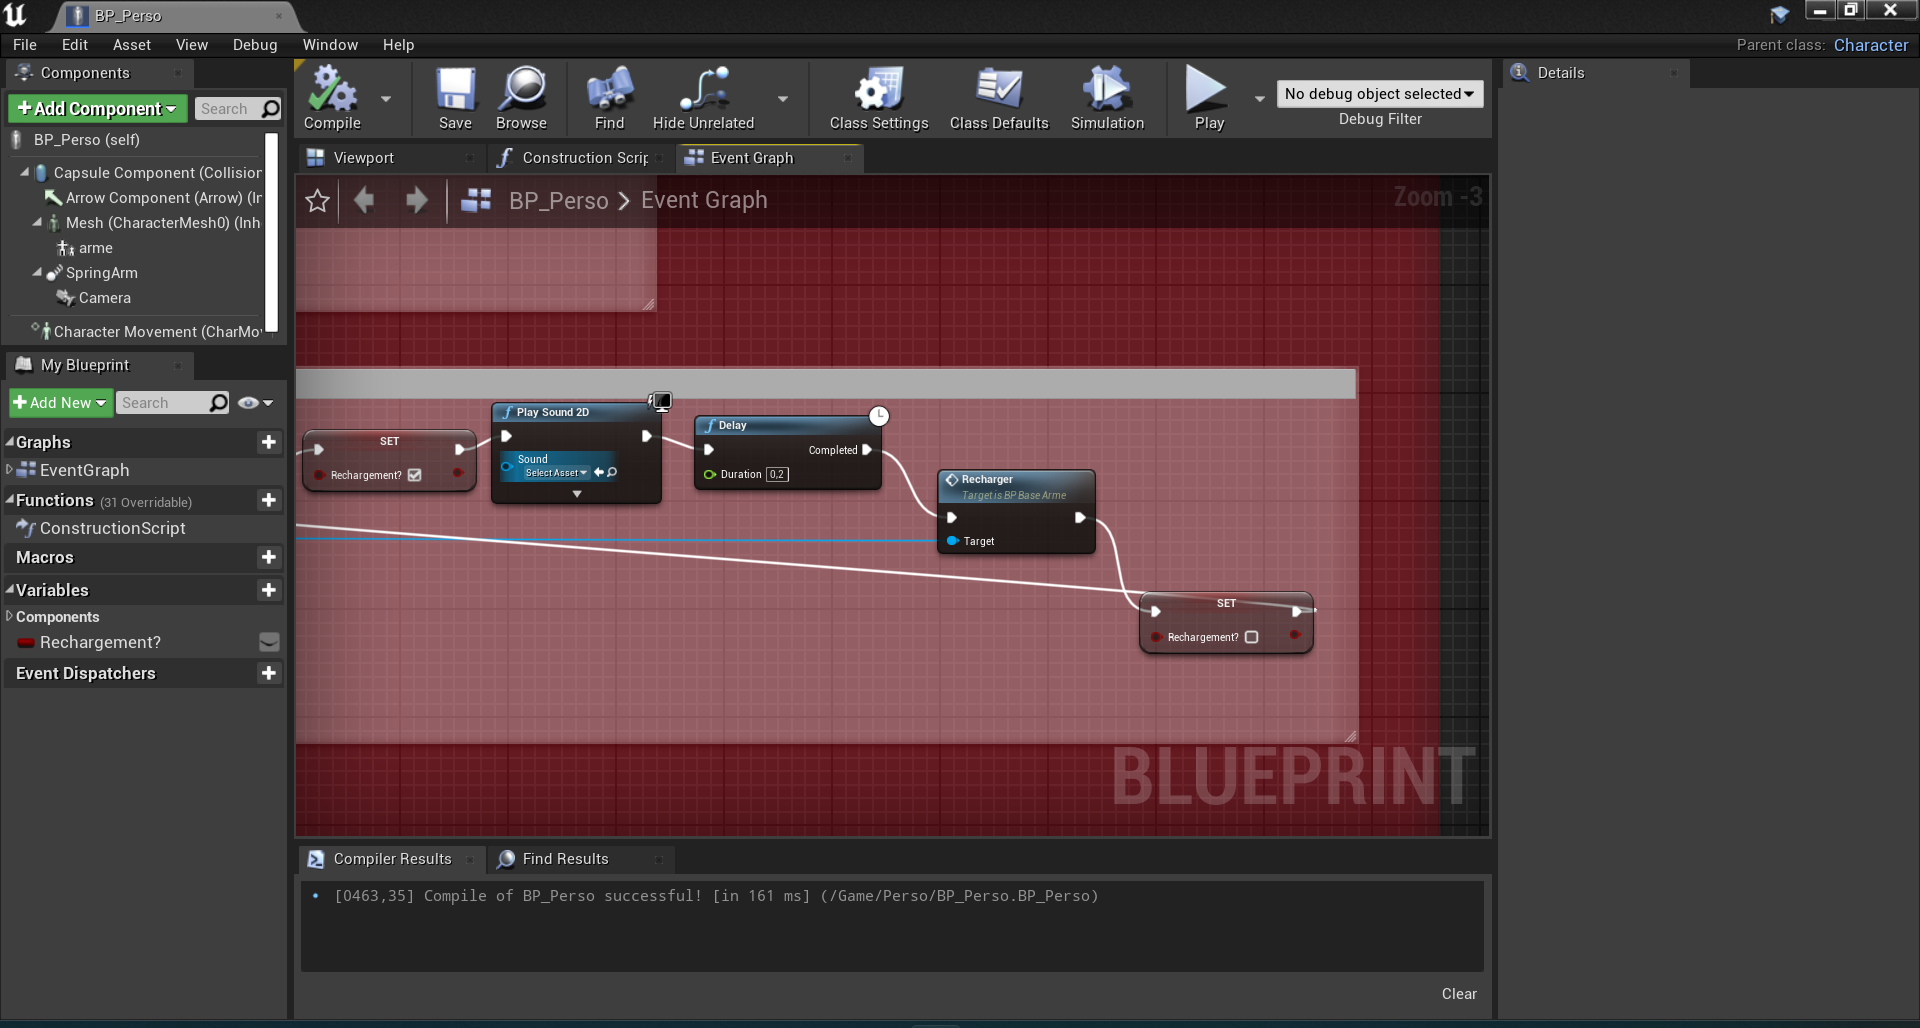Browse Sound asset with magnifier icon
This screenshot has height=1028, width=1920.
(x=612, y=472)
